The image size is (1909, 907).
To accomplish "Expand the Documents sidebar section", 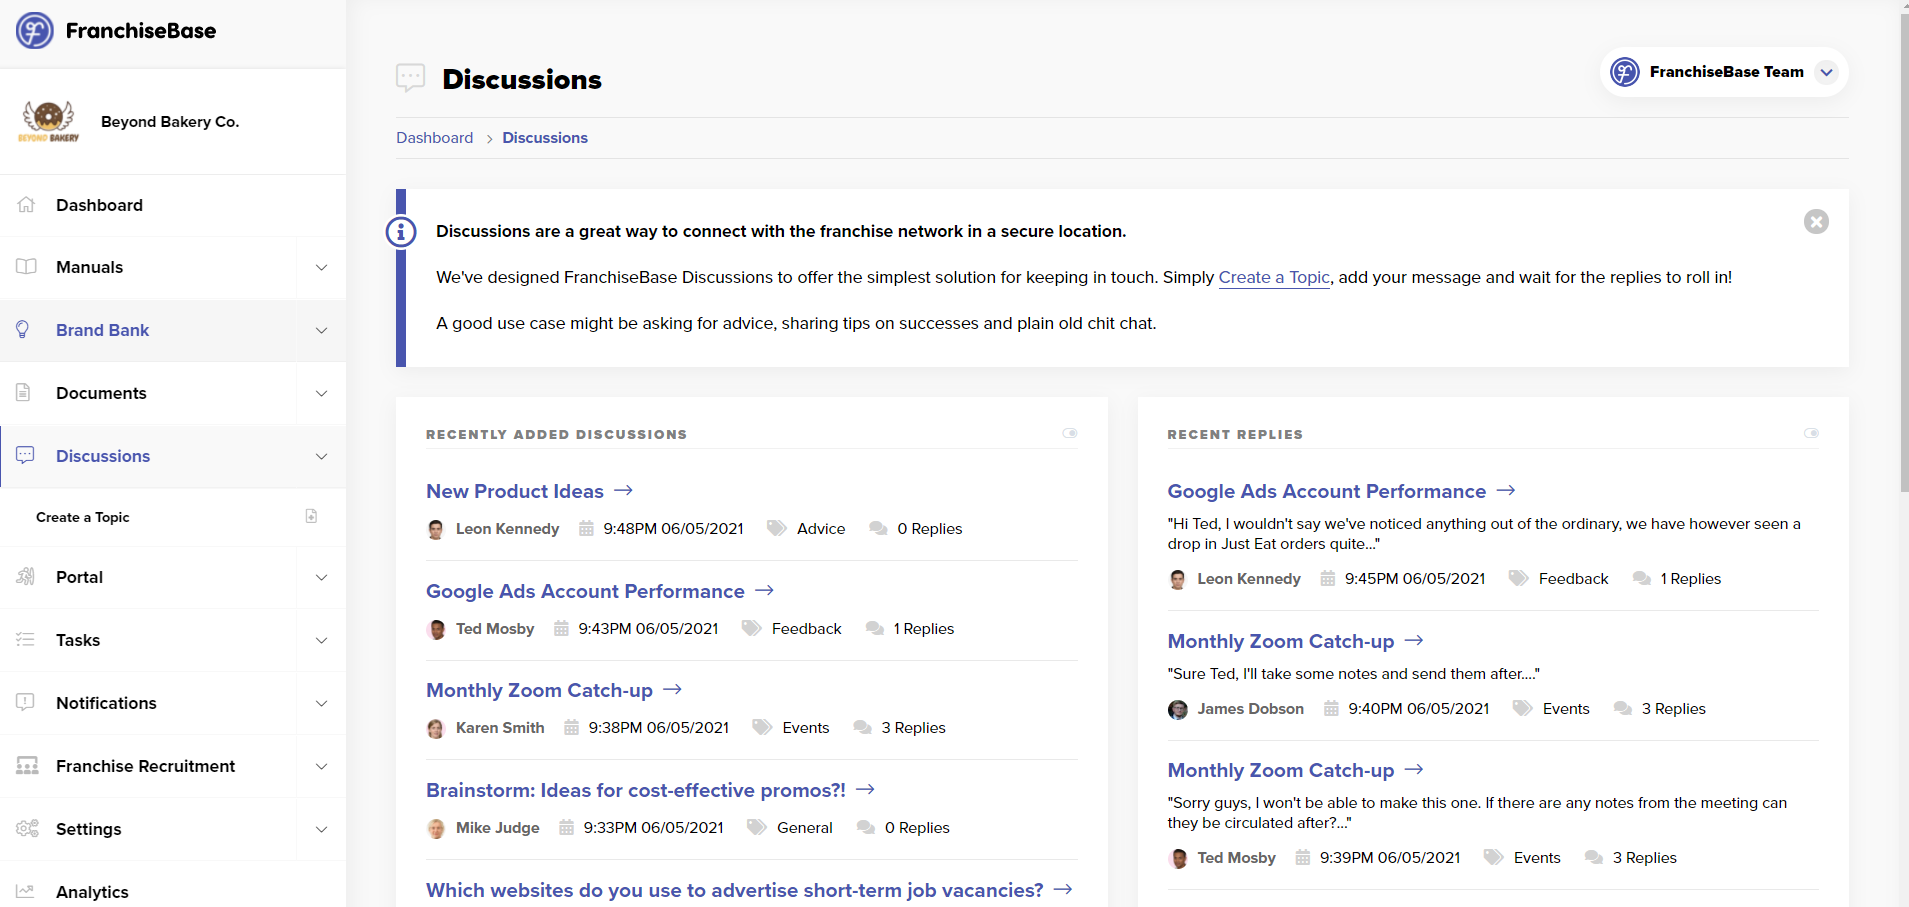I will (x=321, y=394).
